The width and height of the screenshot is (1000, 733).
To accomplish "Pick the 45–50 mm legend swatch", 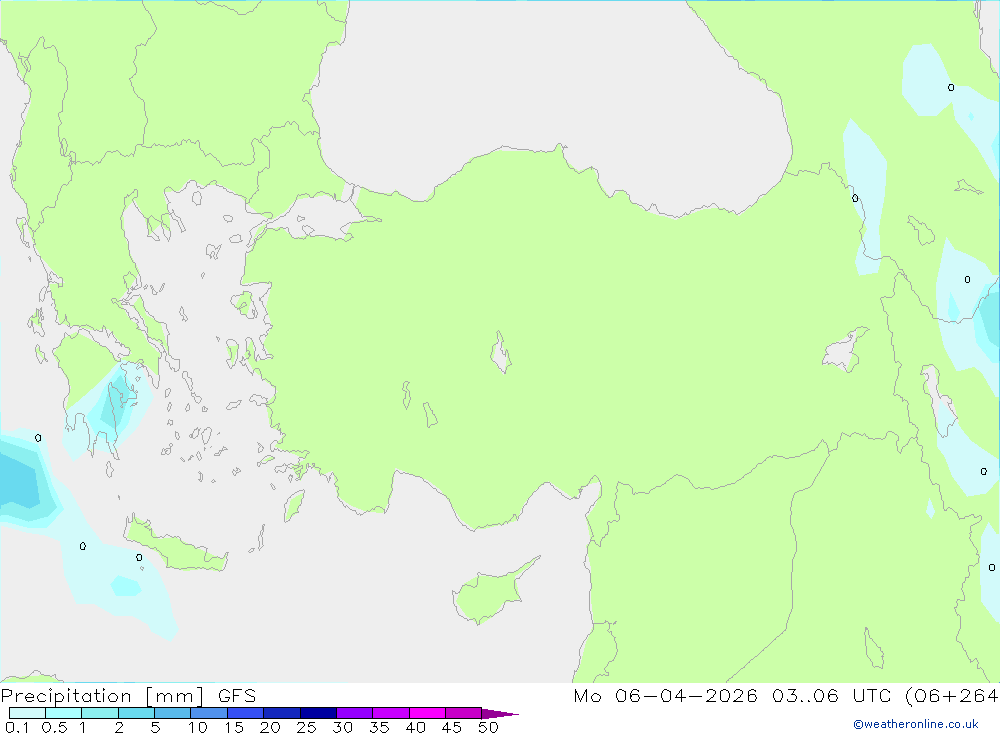I will point(464,713).
